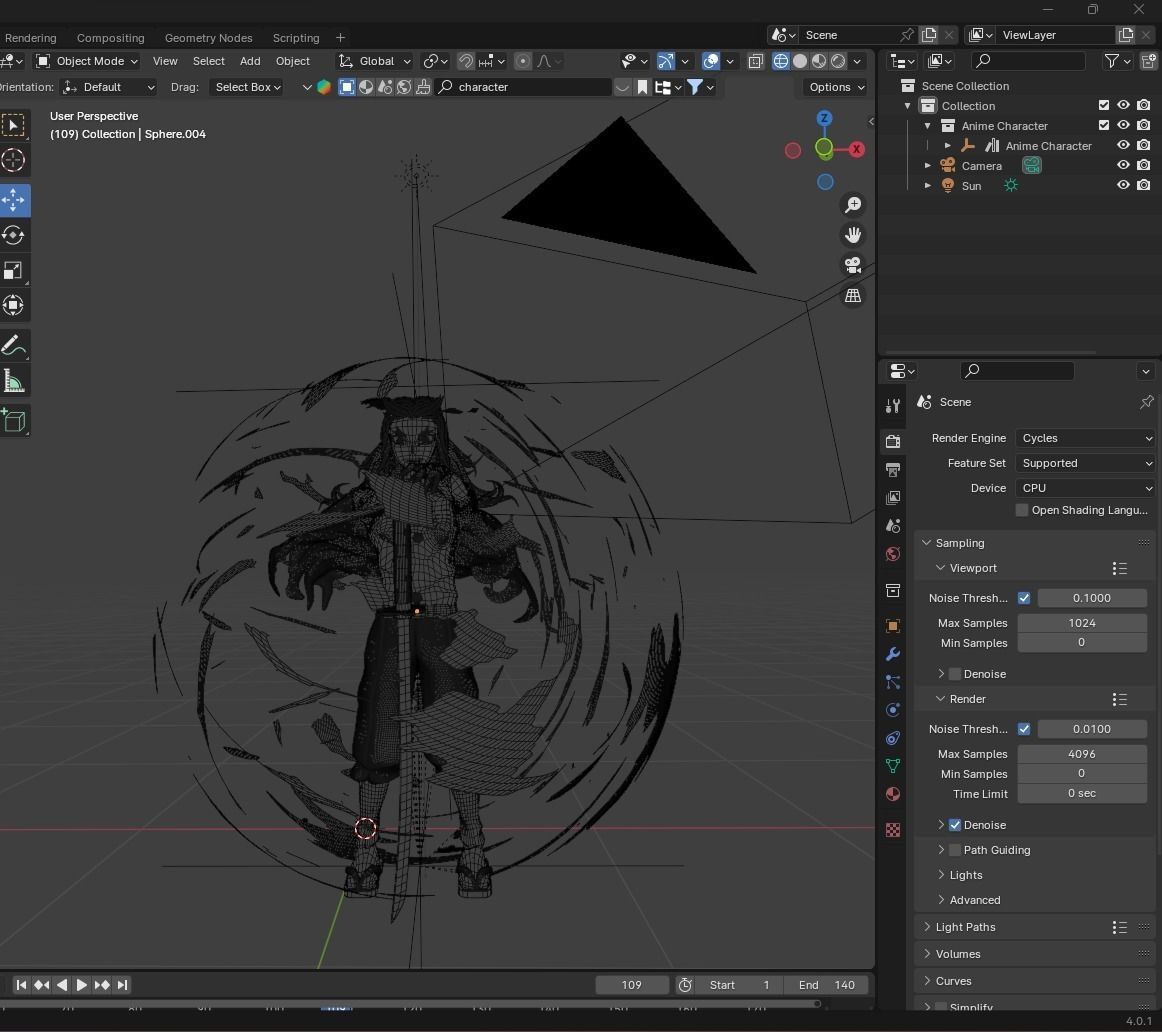Open the World properties tab

893,554
